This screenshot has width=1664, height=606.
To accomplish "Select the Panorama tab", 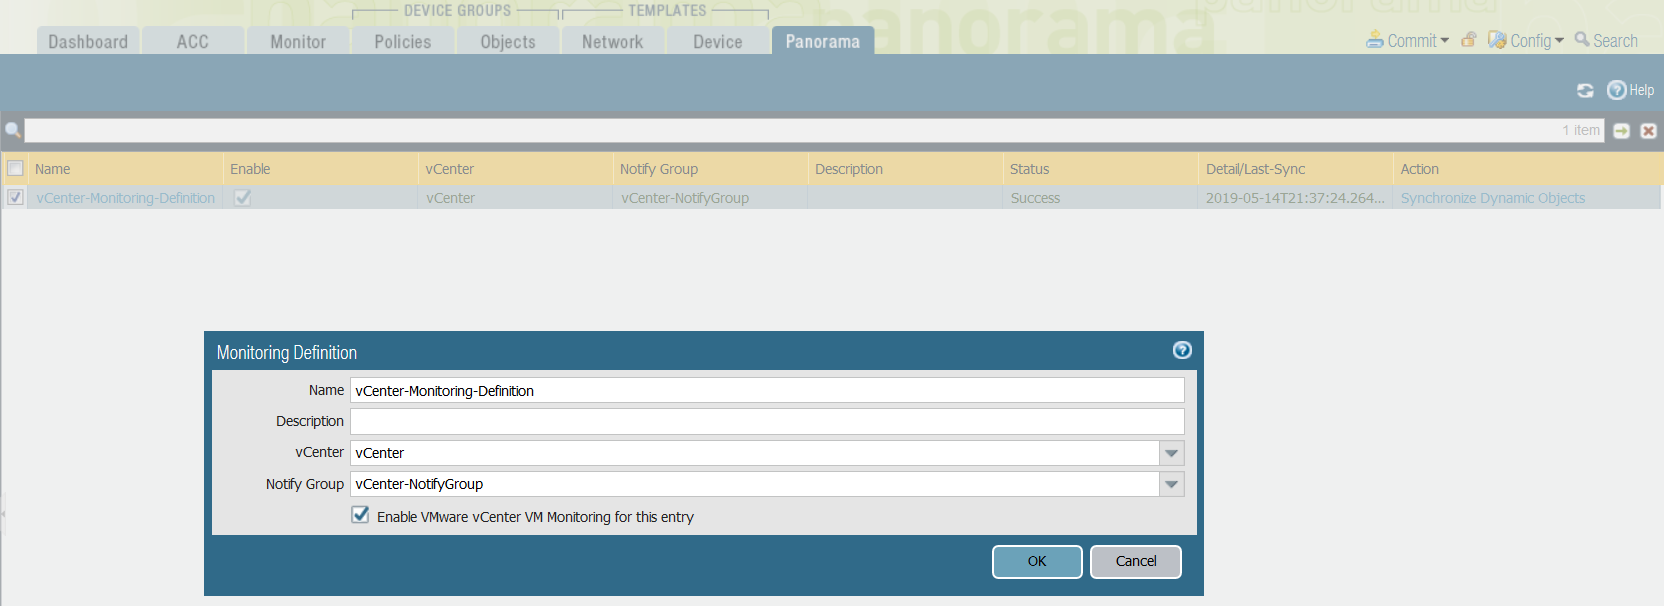I will [823, 41].
